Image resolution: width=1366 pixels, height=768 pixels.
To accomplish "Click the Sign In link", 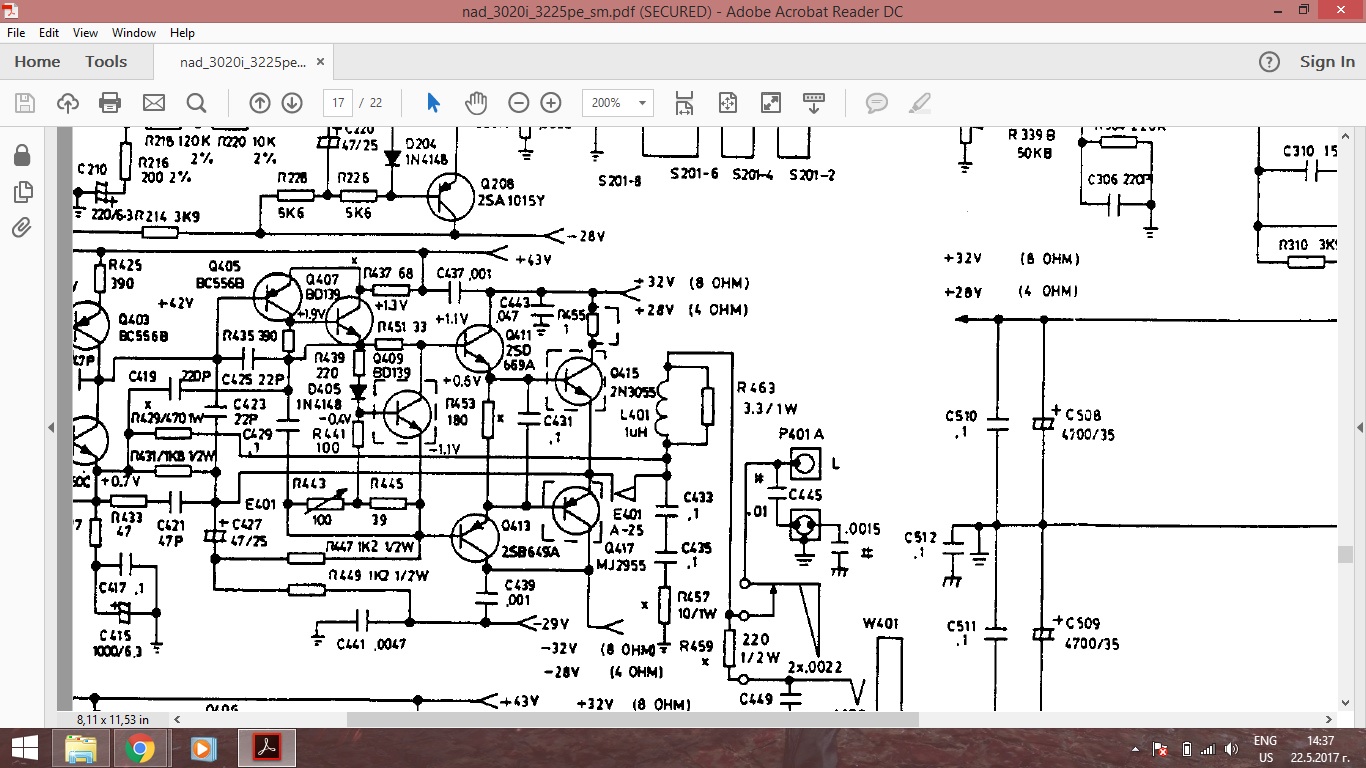I will point(1327,62).
